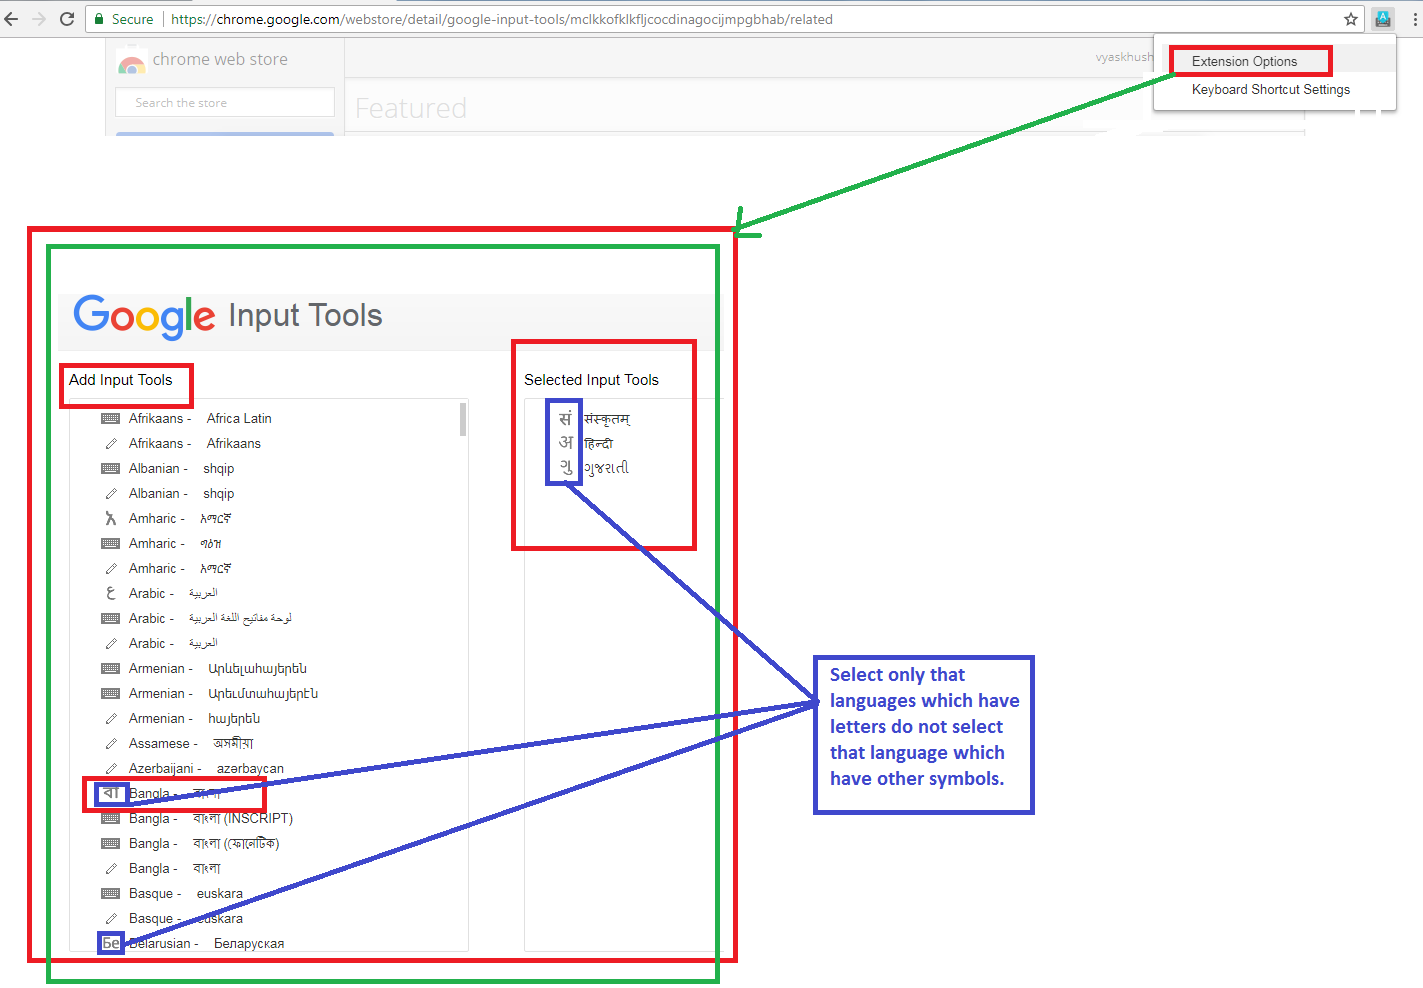The image size is (1423, 988).
Task: Select ગુજરાતી in the Selected Input Tools list
Action: (x=606, y=468)
